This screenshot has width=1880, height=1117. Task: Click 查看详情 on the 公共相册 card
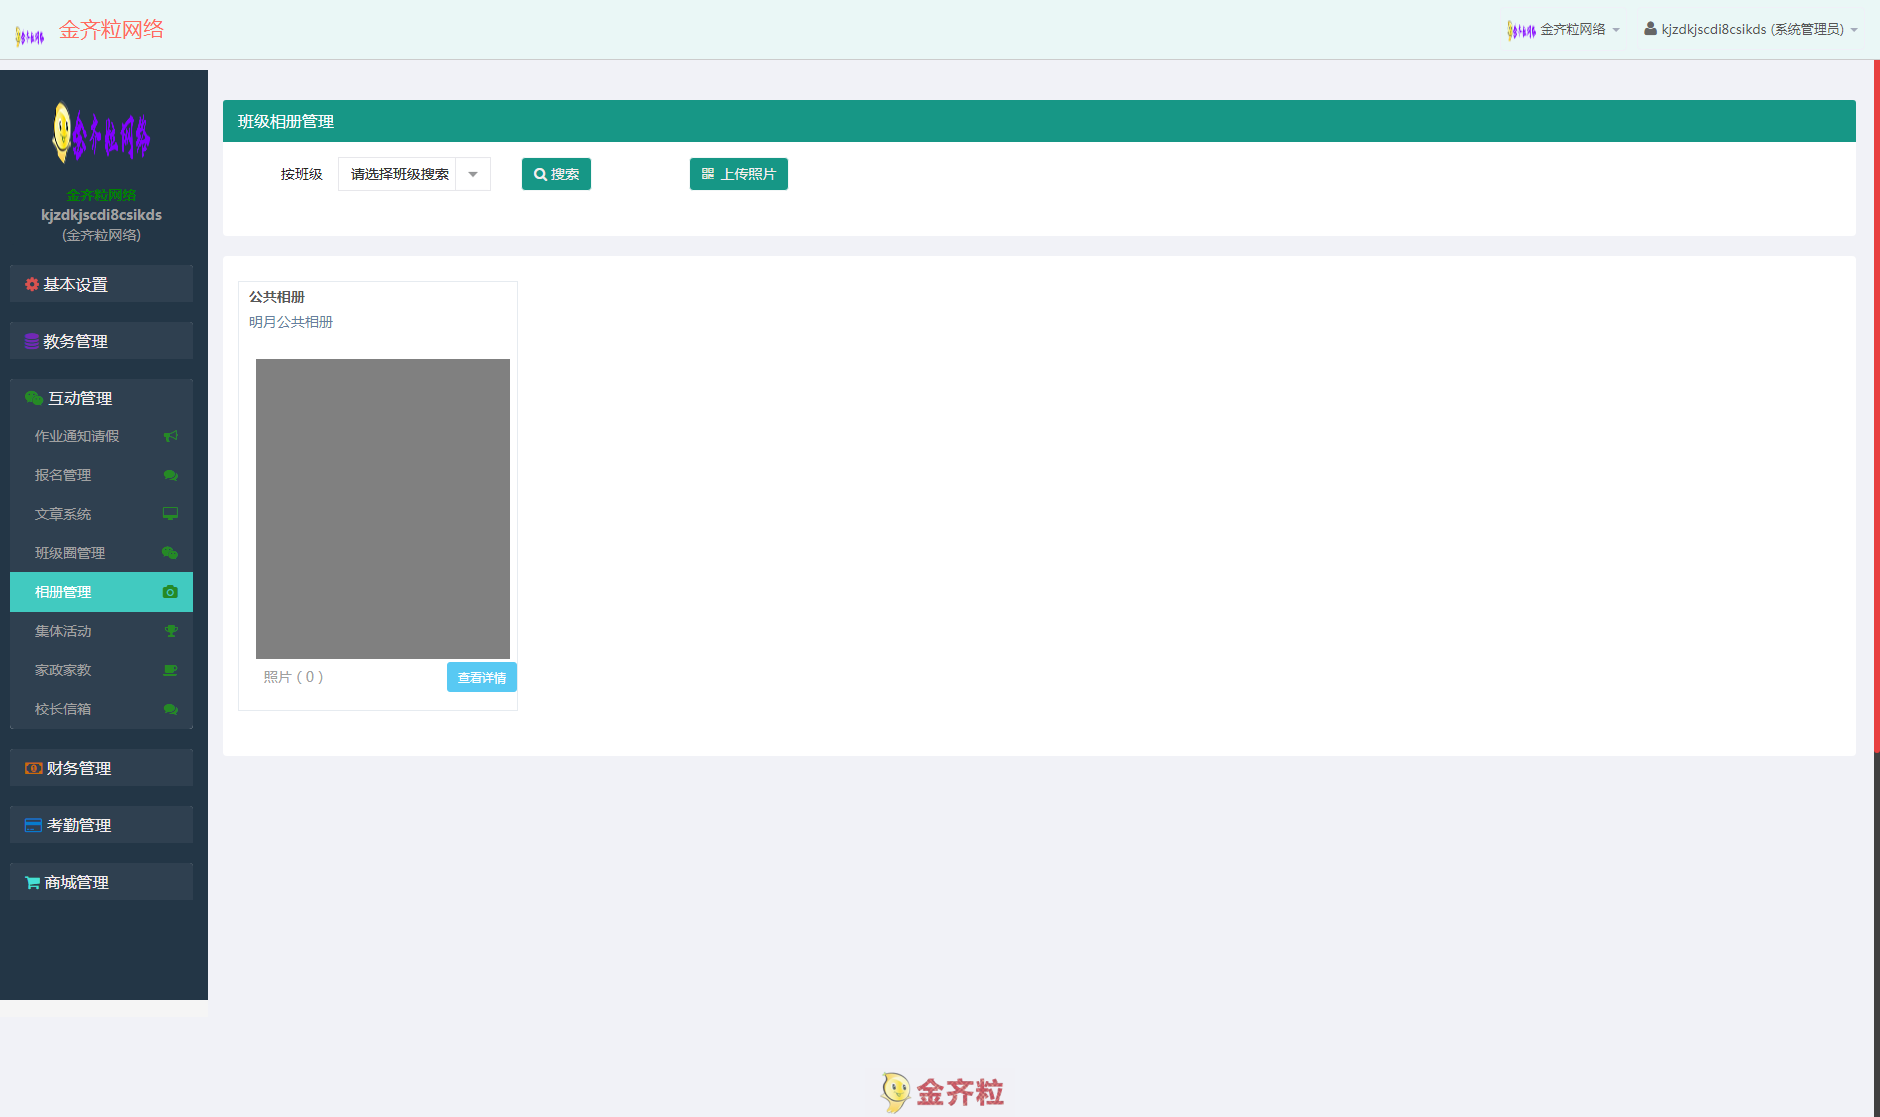482,677
